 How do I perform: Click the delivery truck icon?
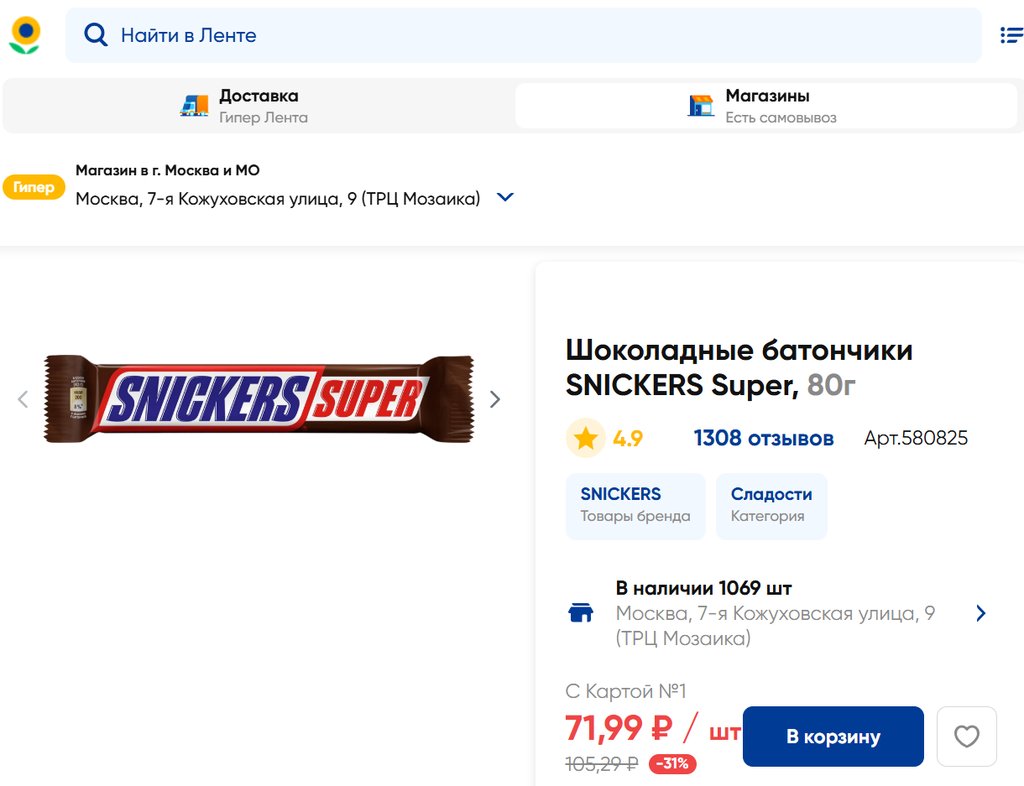click(x=194, y=105)
